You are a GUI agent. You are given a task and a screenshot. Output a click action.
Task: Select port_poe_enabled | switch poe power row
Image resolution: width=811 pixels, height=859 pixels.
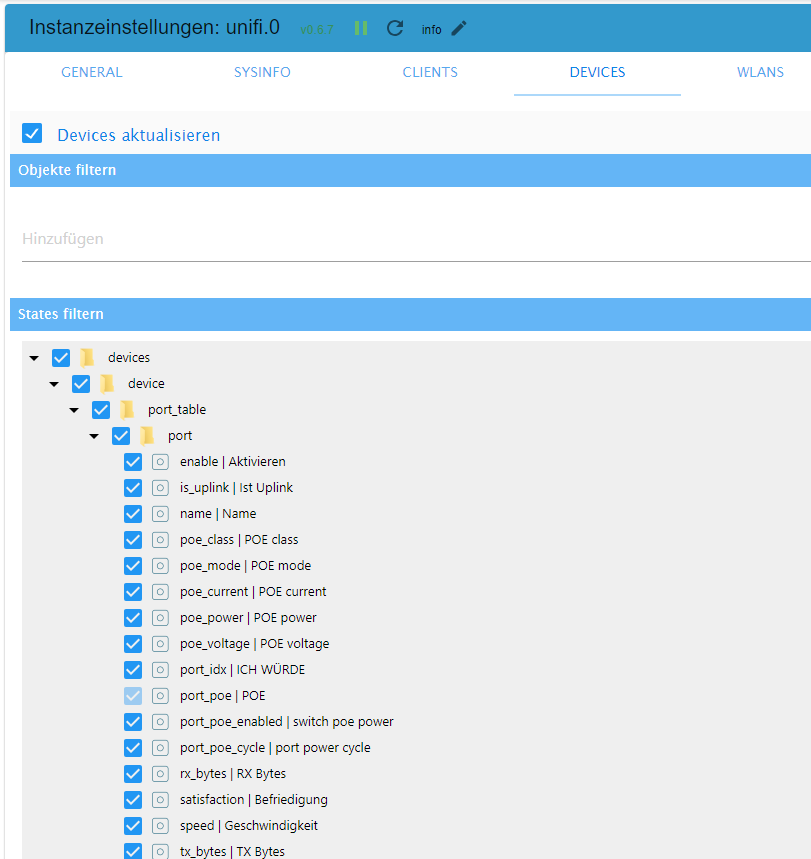(x=287, y=722)
